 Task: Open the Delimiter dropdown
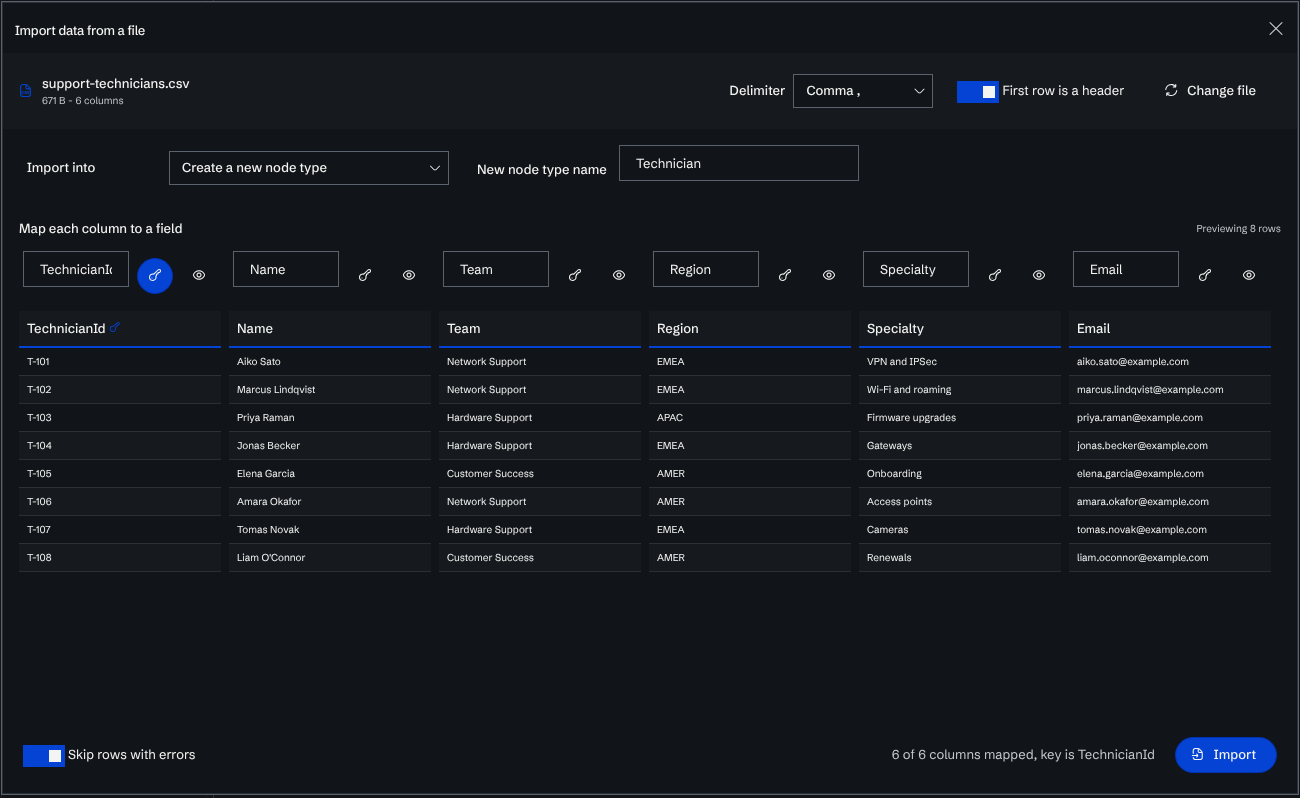click(863, 91)
